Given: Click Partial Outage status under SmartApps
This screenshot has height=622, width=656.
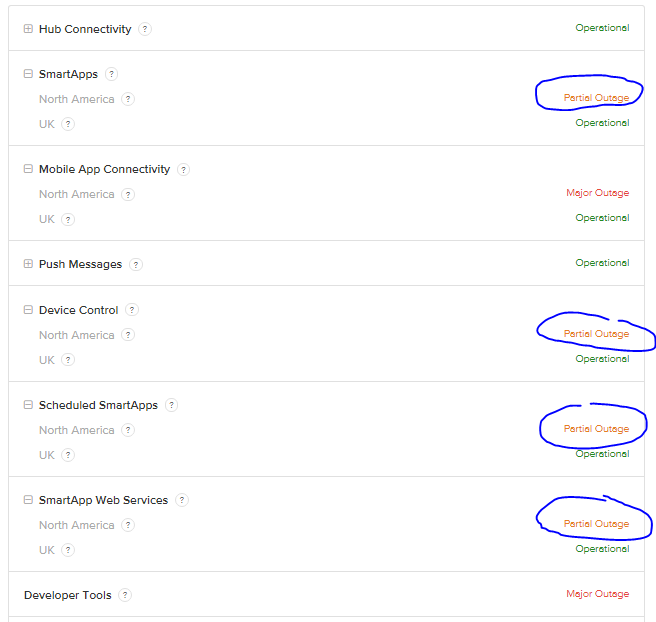Looking at the screenshot, I should tap(596, 98).
